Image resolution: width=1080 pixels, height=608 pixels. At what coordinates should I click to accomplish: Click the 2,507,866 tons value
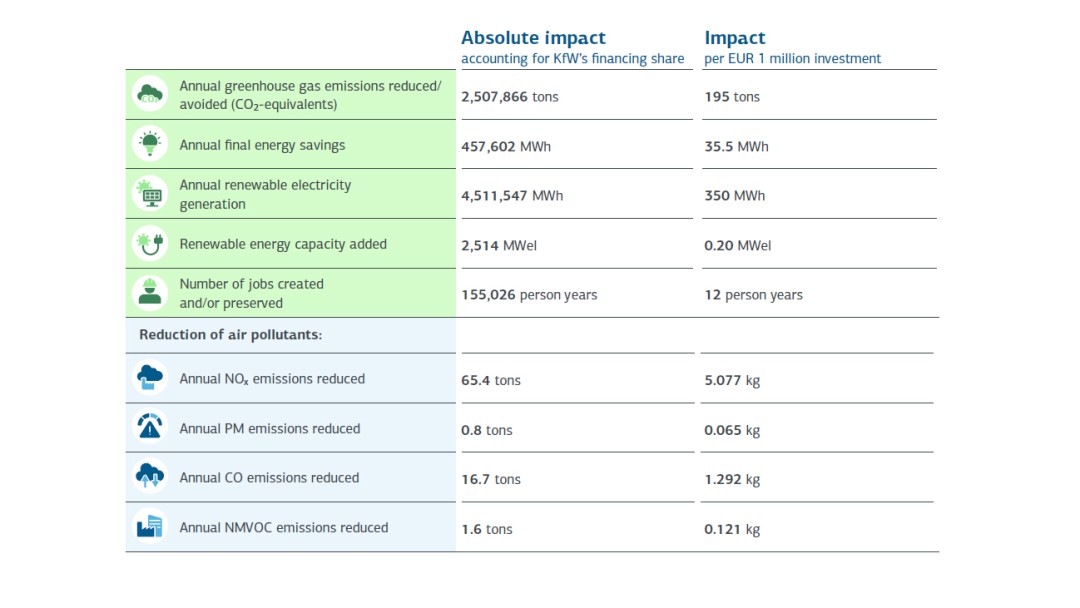[513, 97]
